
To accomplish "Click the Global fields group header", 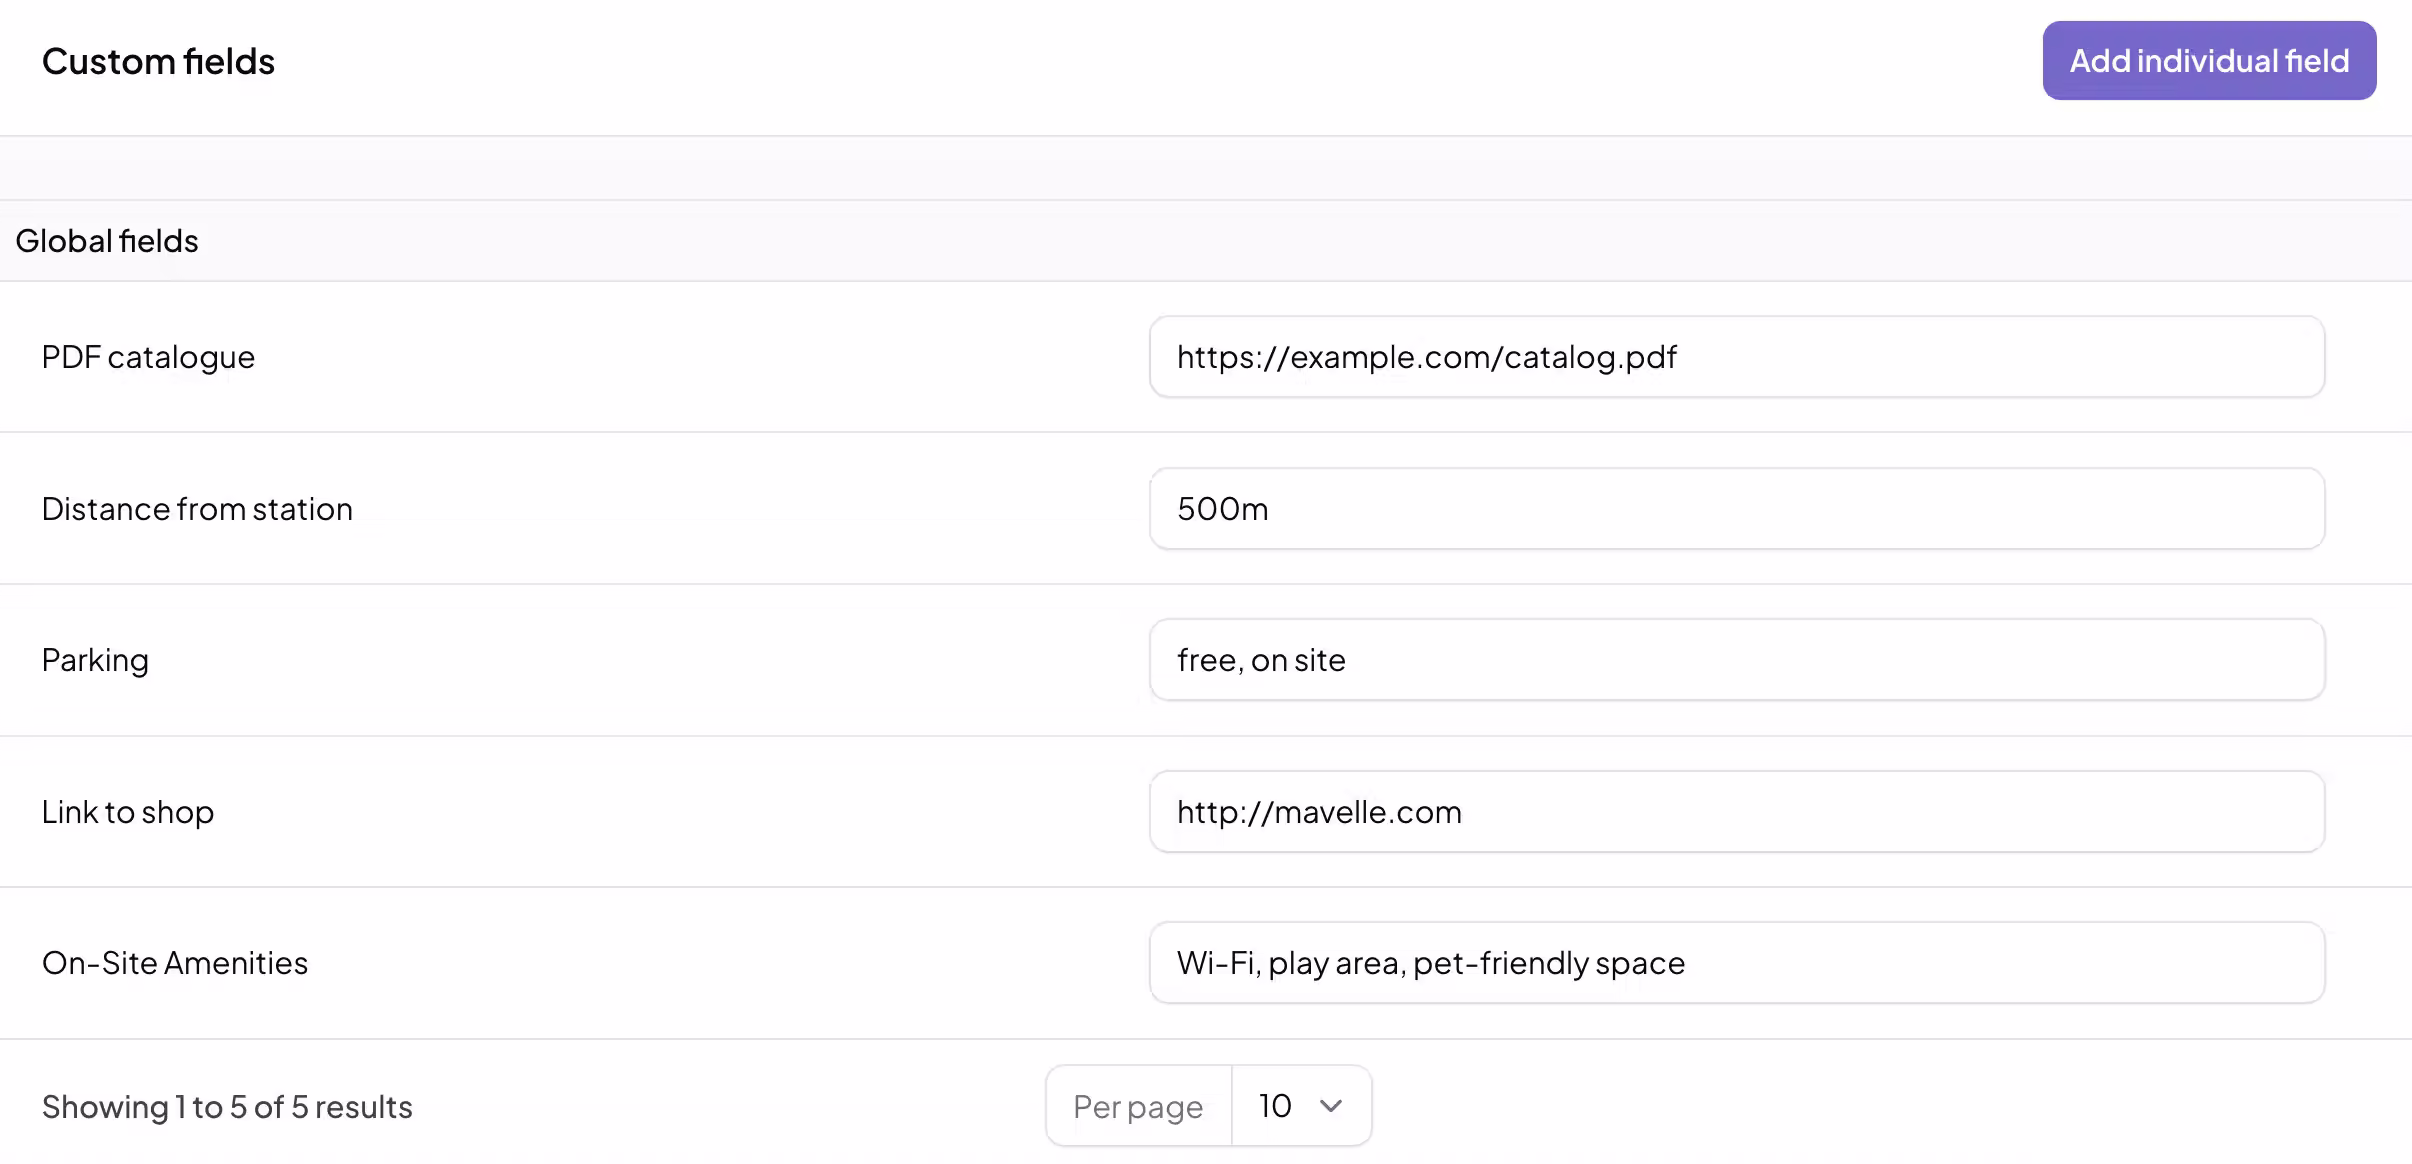I will [107, 241].
